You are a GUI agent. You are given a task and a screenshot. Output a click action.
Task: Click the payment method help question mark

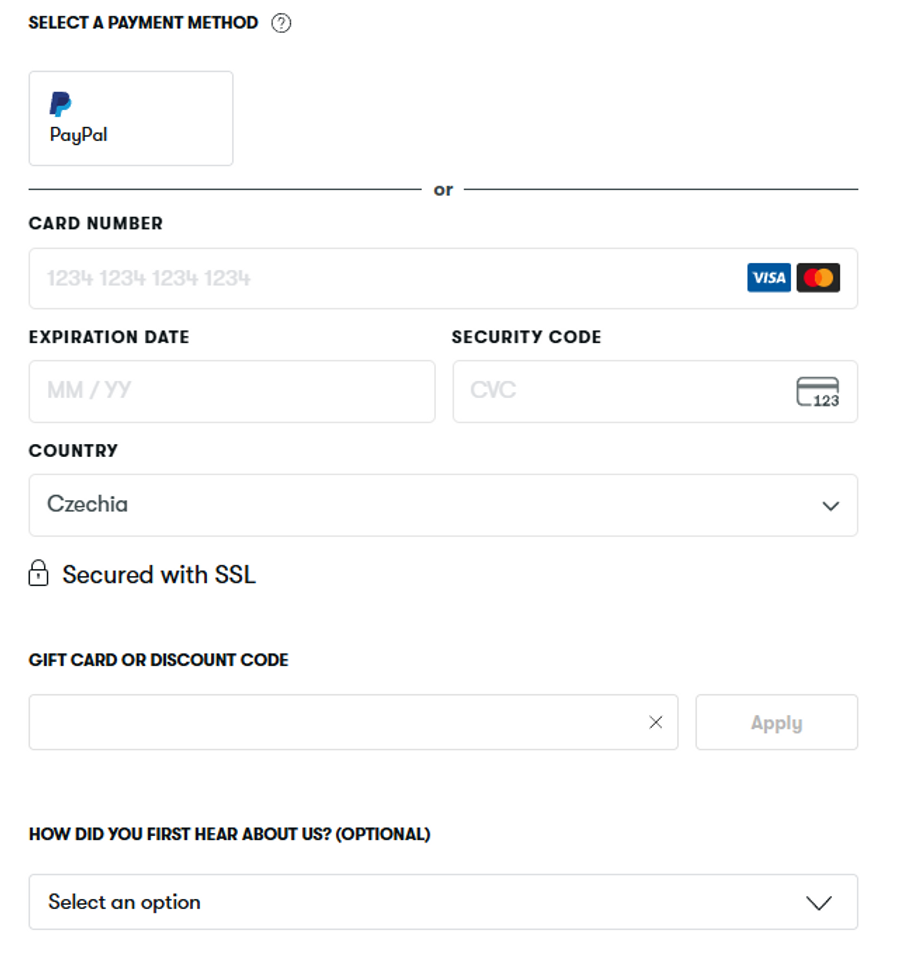(x=281, y=23)
